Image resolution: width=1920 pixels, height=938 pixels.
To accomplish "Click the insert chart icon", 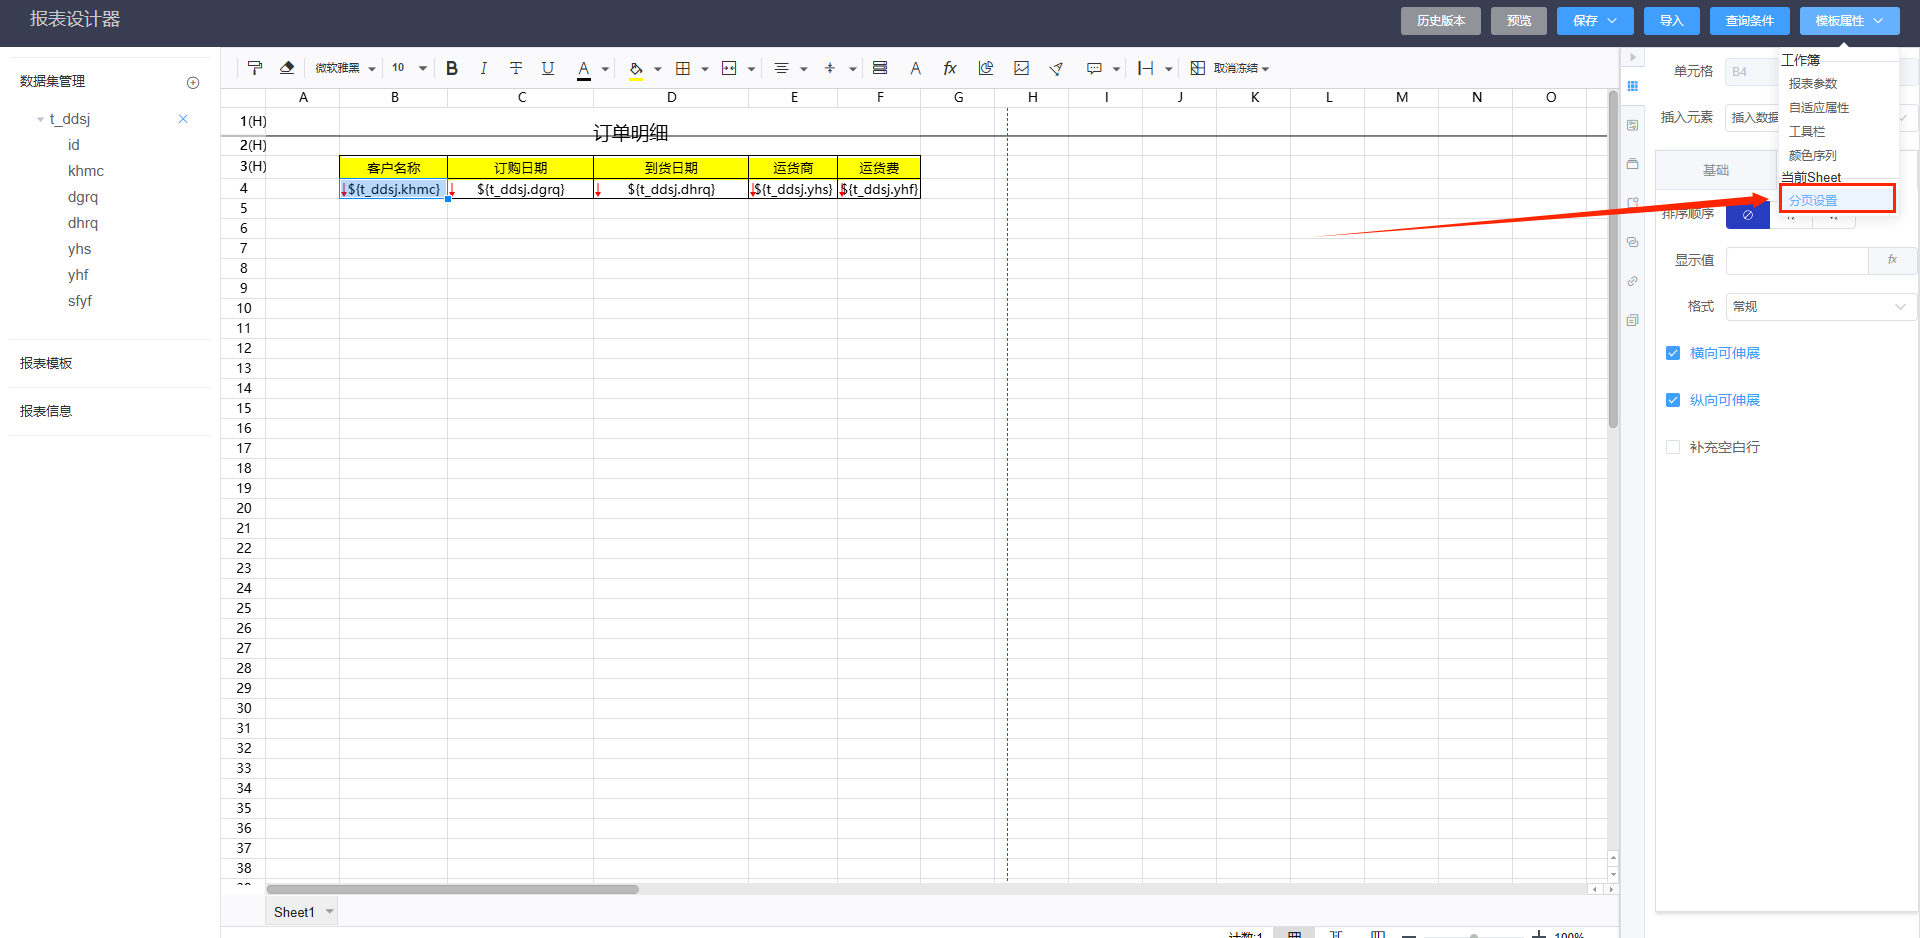I will click(986, 68).
